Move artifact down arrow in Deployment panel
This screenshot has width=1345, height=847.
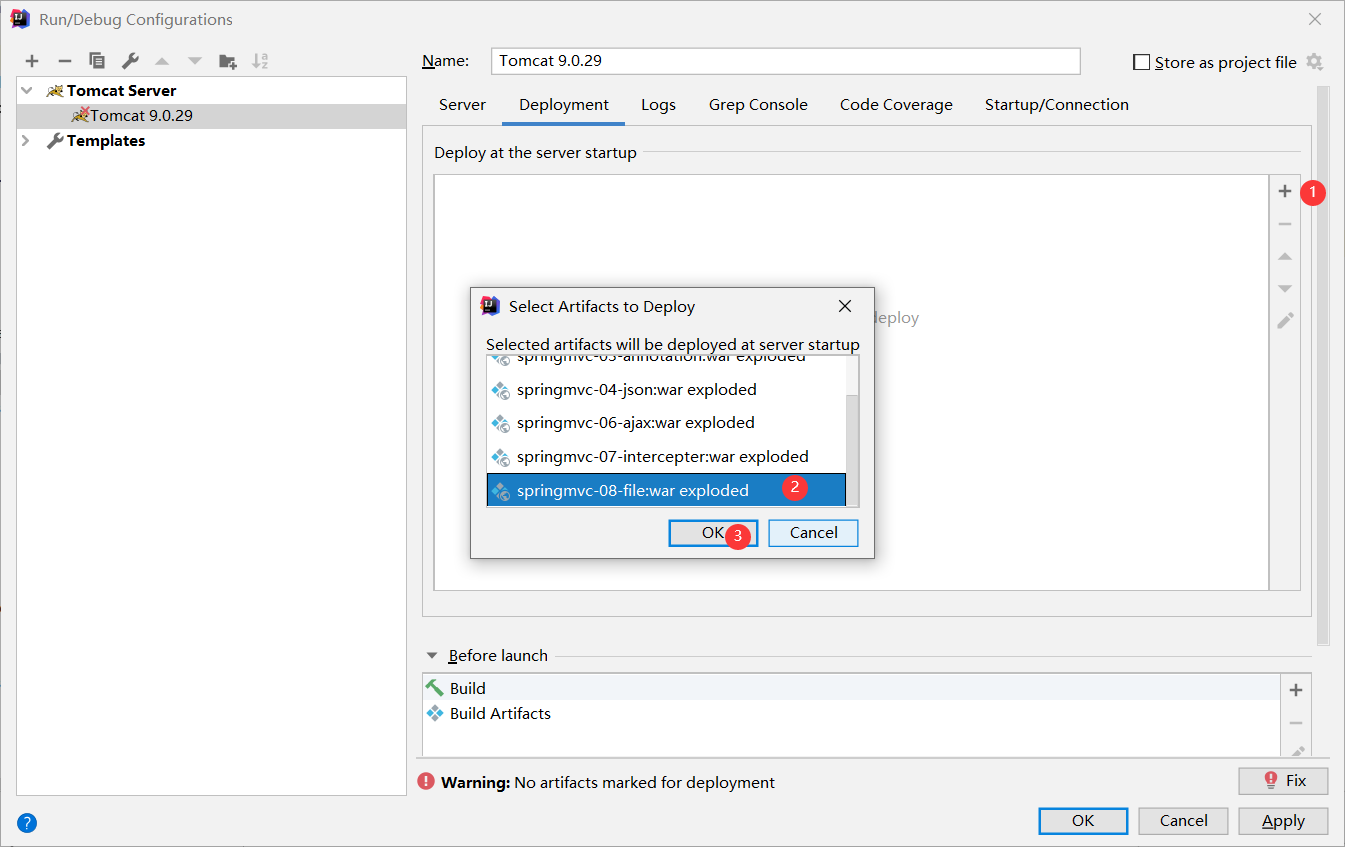1285,289
